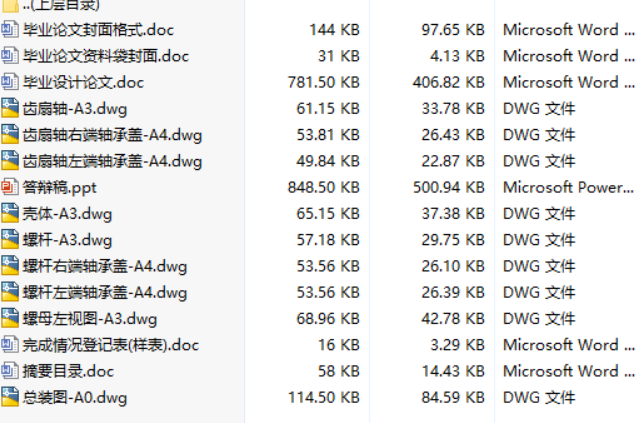Click the DWG icon for 螺杆-A3.dwg
This screenshot has width=643, height=423.
pyautogui.click(x=10, y=240)
